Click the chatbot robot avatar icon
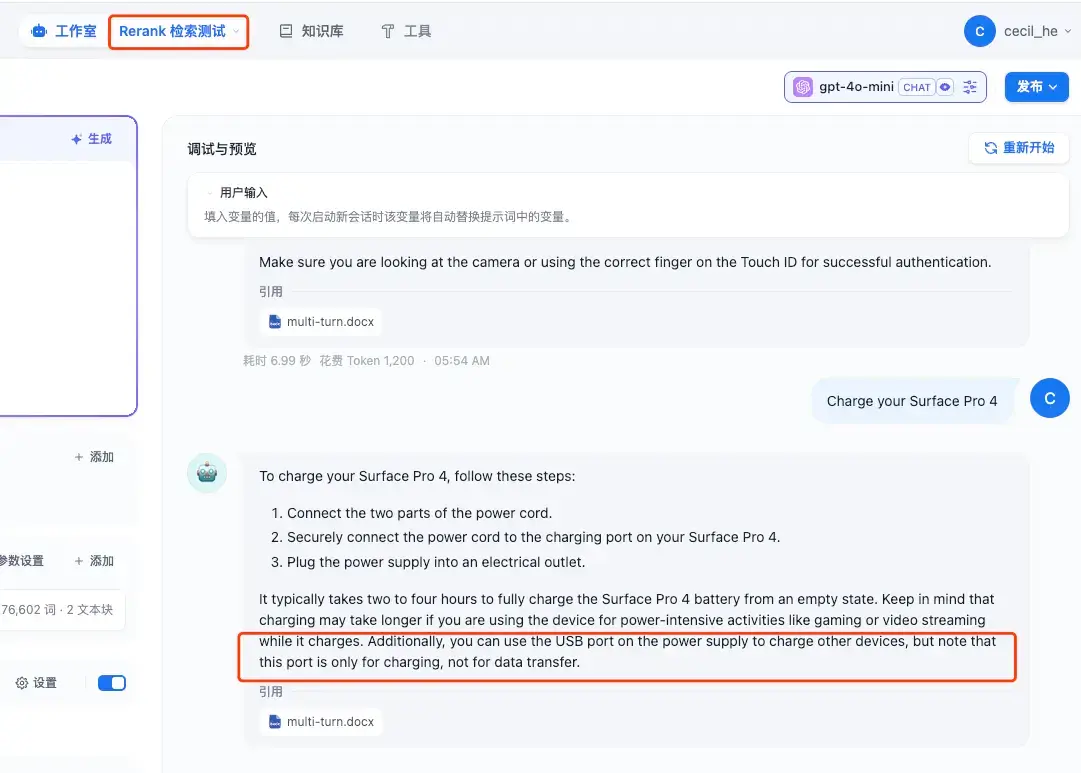 [x=207, y=473]
